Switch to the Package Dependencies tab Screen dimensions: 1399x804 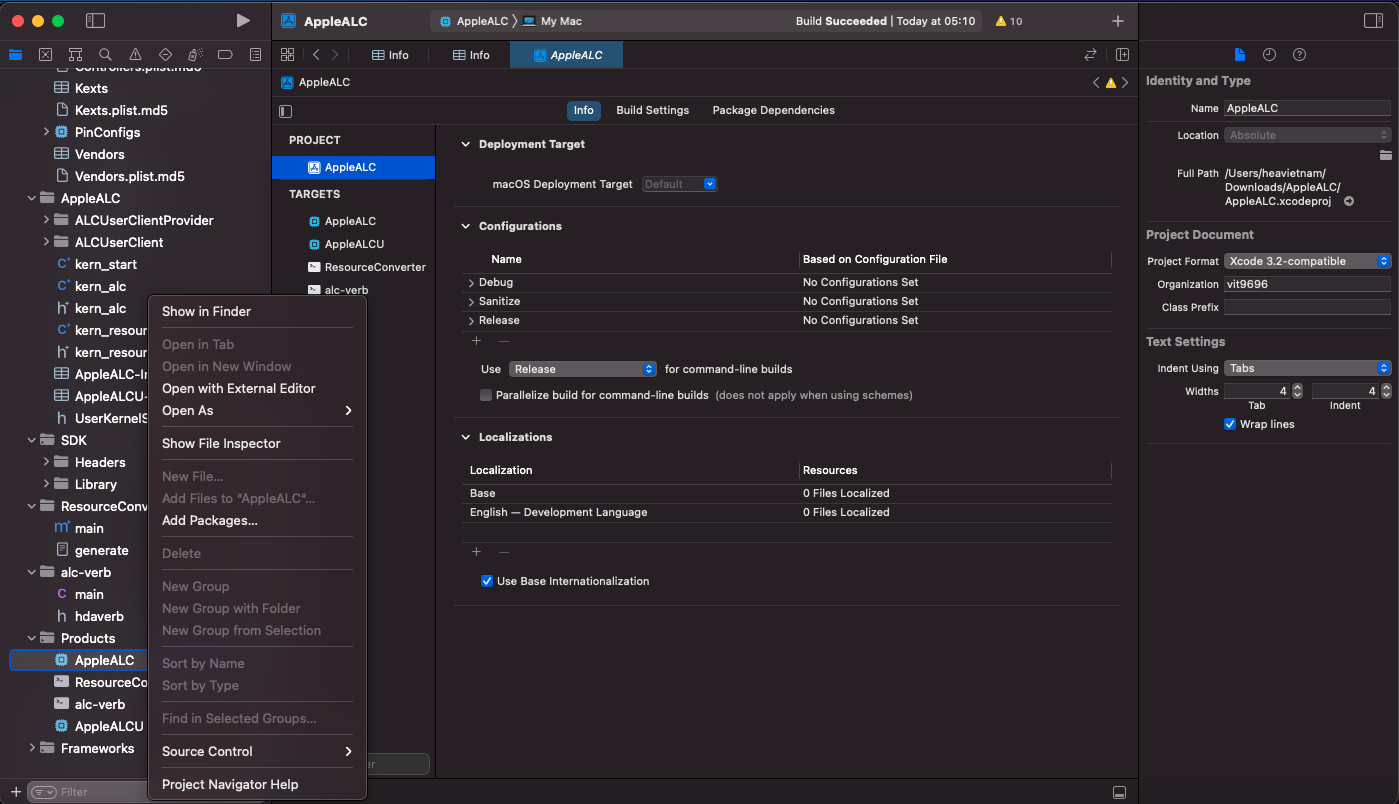pyautogui.click(x=773, y=110)
